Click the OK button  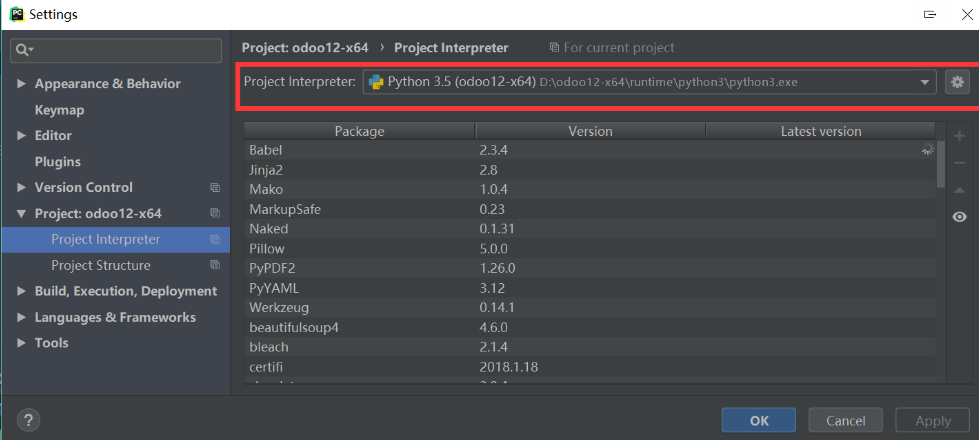click(759, 421)
